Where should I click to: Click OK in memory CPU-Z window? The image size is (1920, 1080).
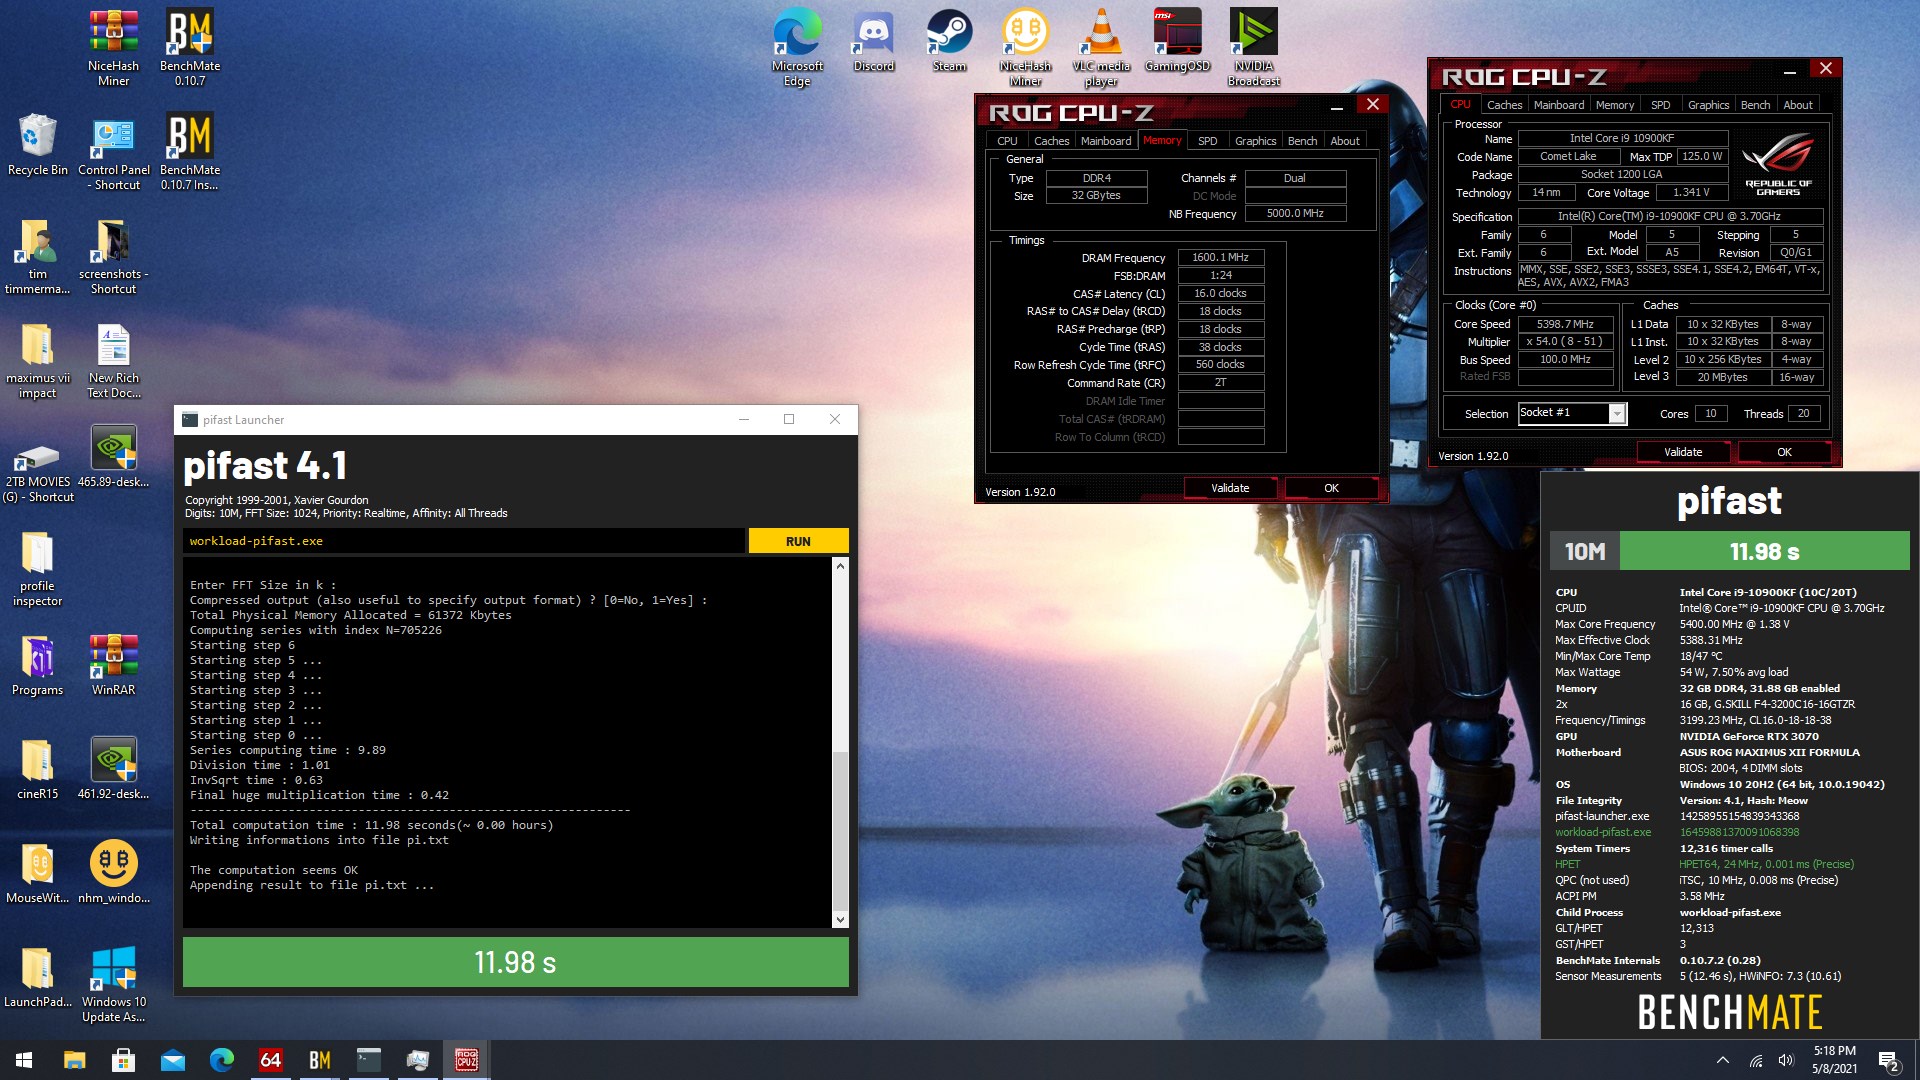(1331, 488)
